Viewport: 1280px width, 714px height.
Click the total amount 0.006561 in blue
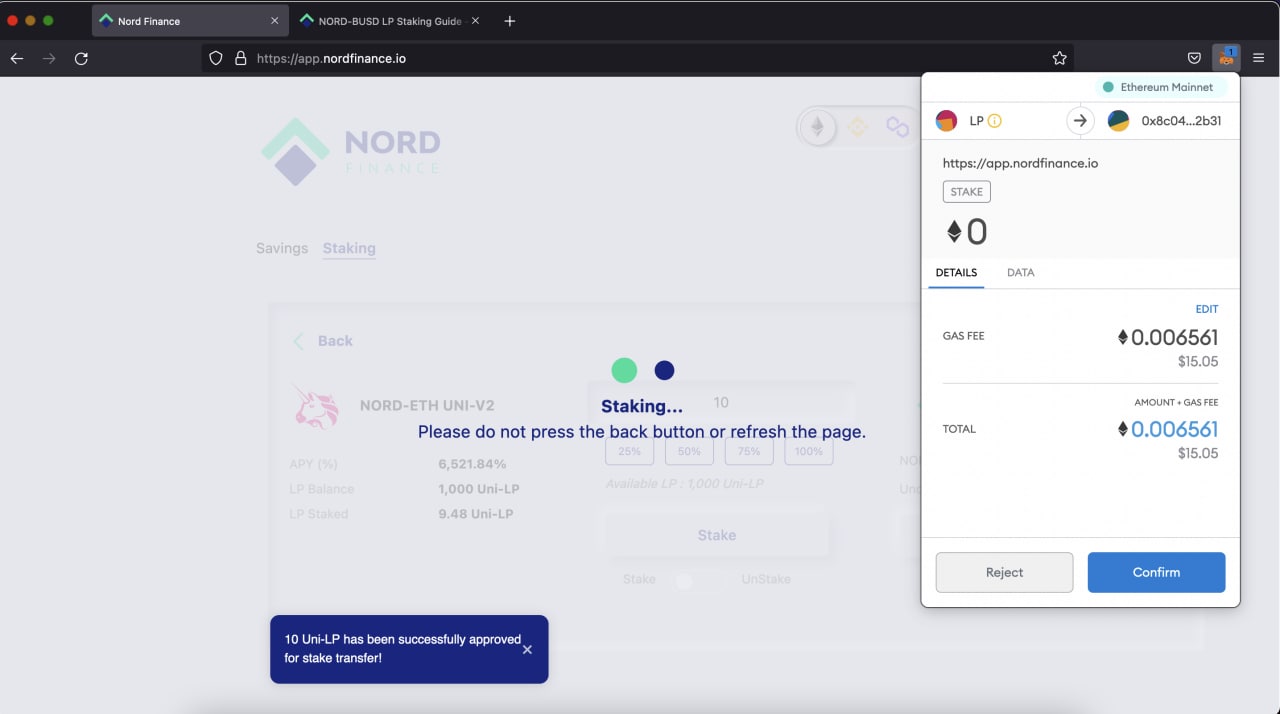pos(1168,429)
